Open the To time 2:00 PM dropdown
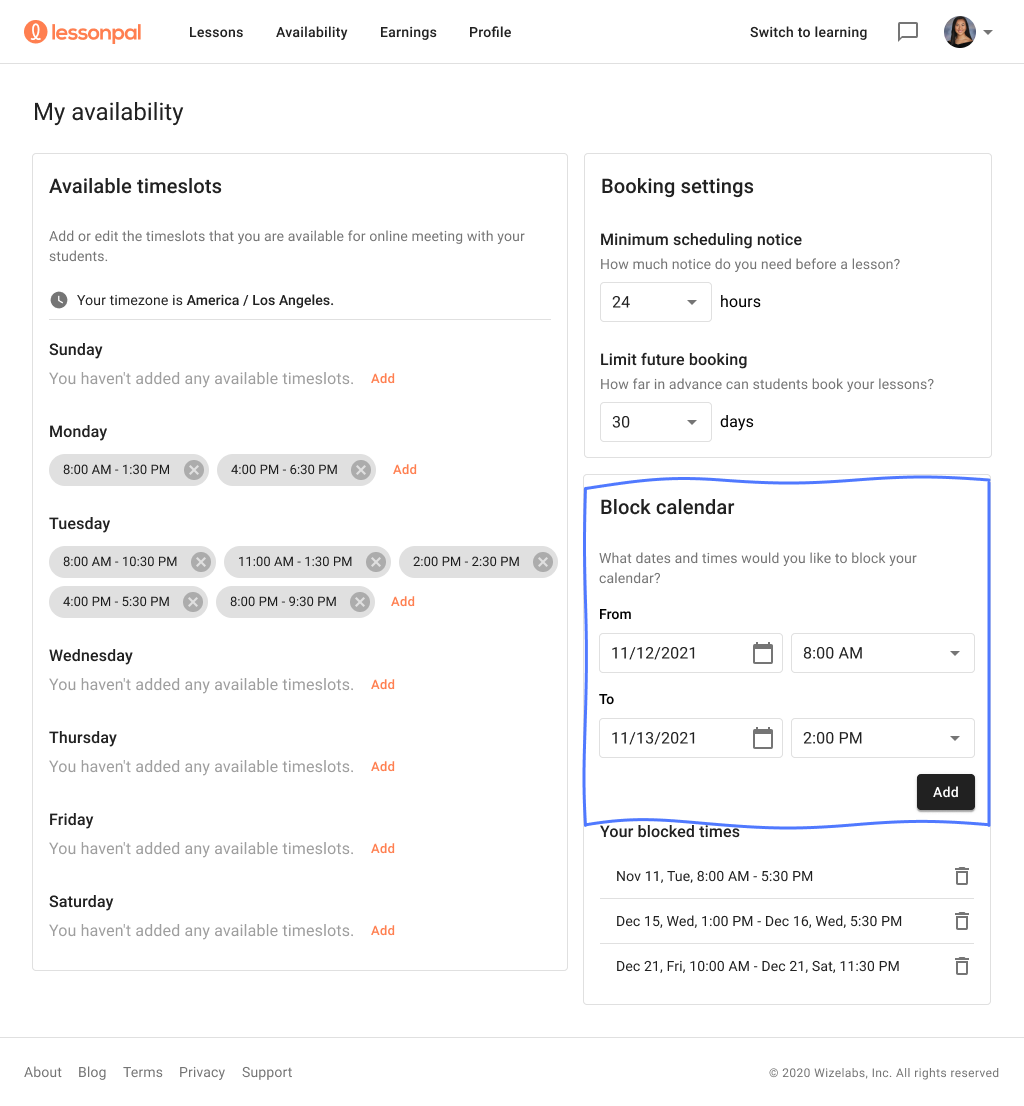1024x1106 pixels. (882, 738)
